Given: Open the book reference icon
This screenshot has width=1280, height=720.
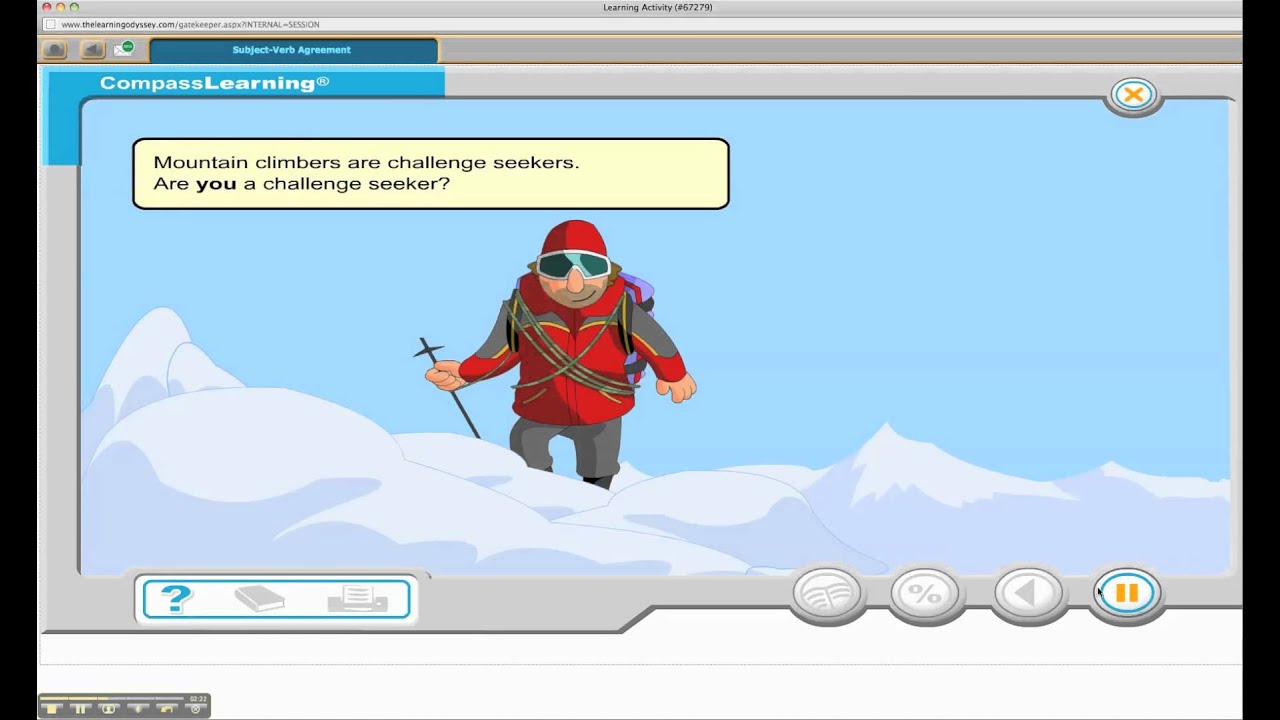Looking at the screenshot, I should click(x=260, y=599).
